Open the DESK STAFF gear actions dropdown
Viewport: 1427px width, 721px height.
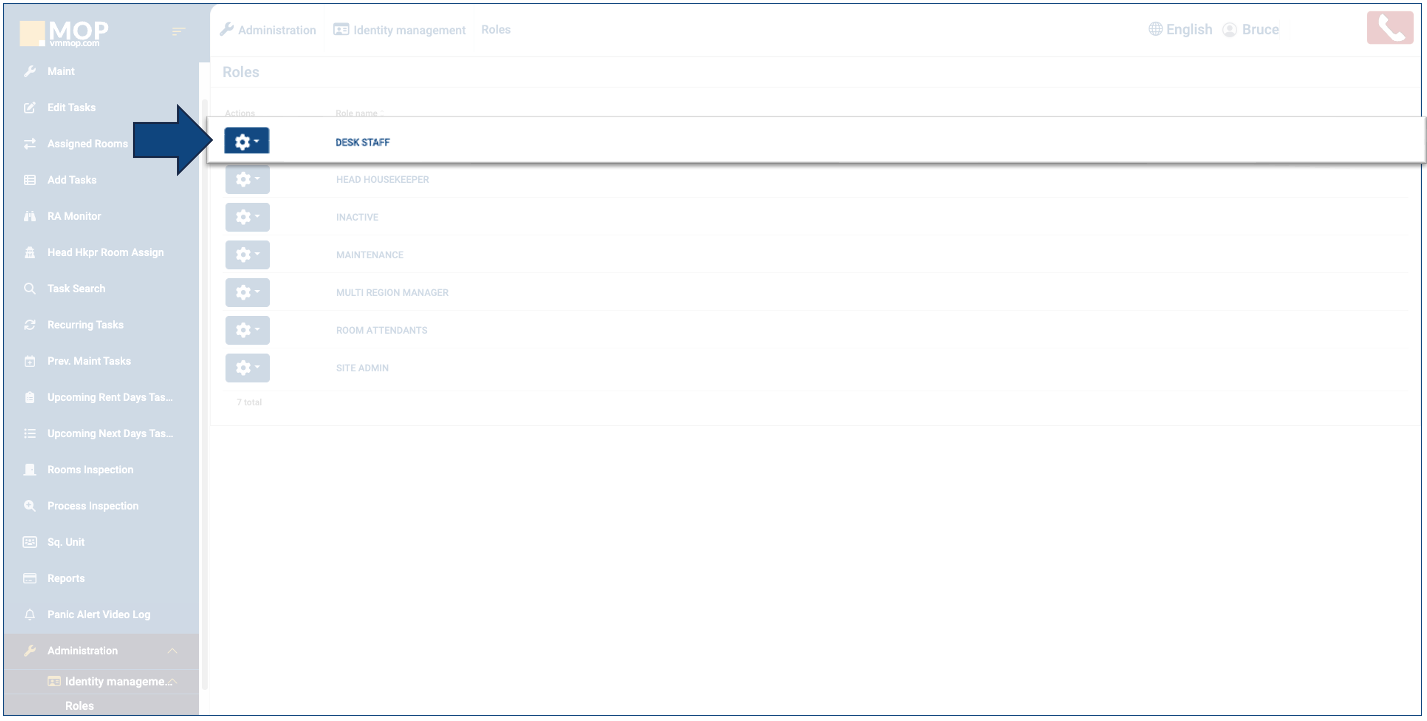point(246,142)
